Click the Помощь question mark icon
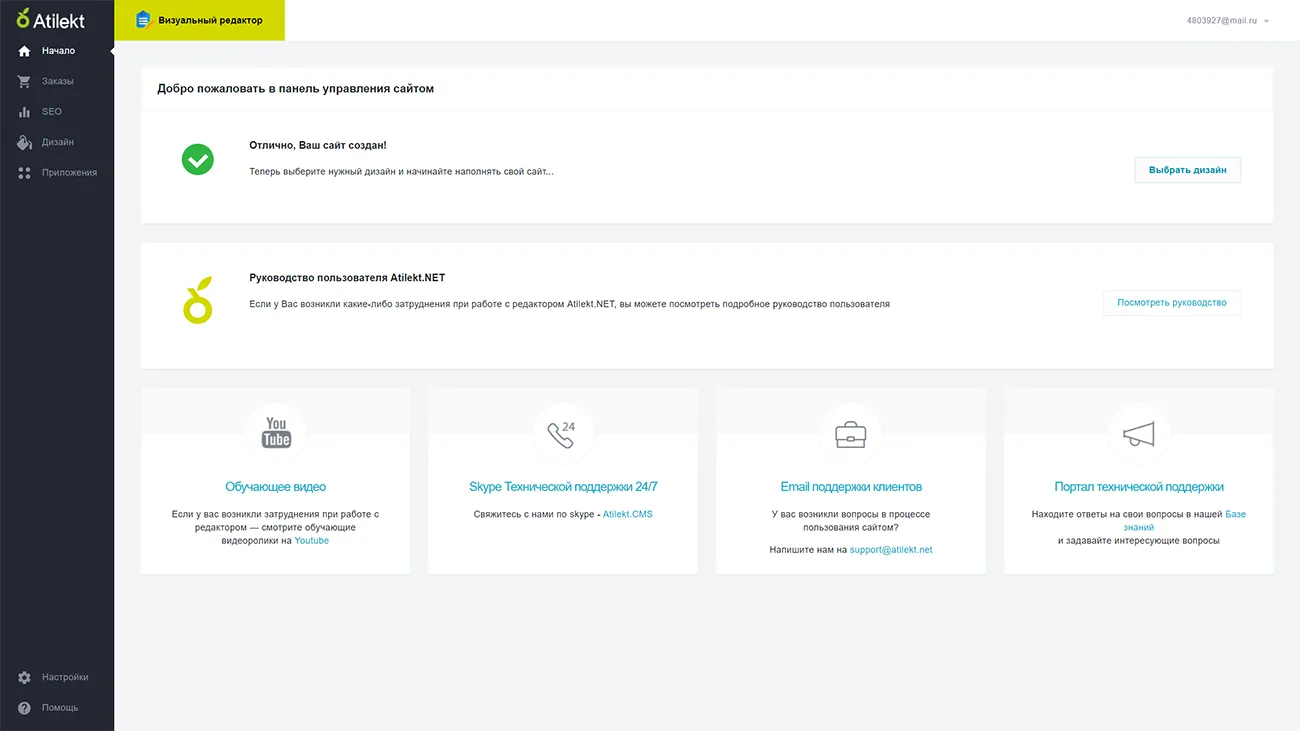This screenshot has width=1300, height=731. tap(25, 708)
